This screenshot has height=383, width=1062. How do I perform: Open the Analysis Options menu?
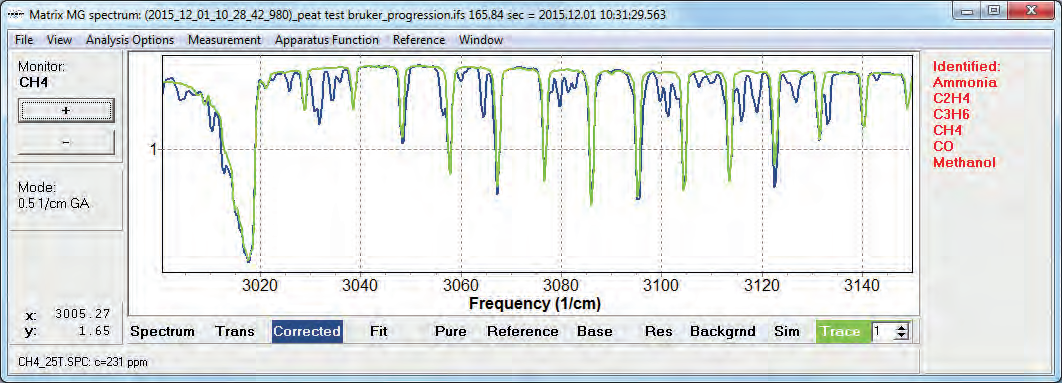pos(130,40)
